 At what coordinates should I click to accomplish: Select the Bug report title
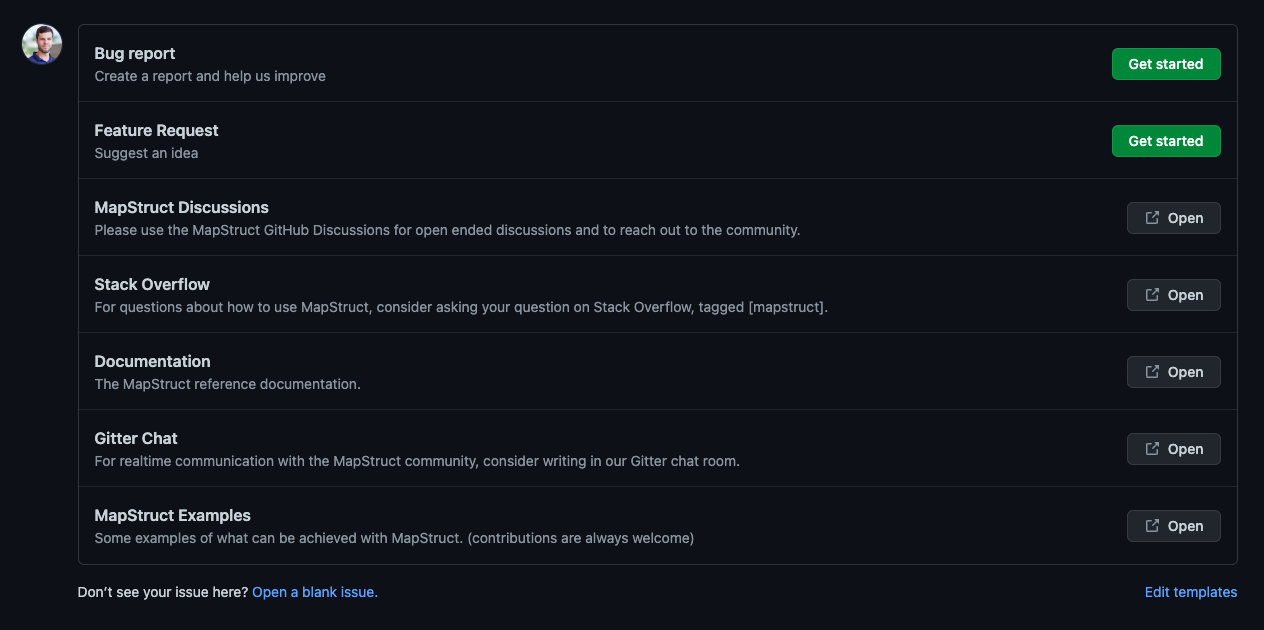click(x=135, y=53)
